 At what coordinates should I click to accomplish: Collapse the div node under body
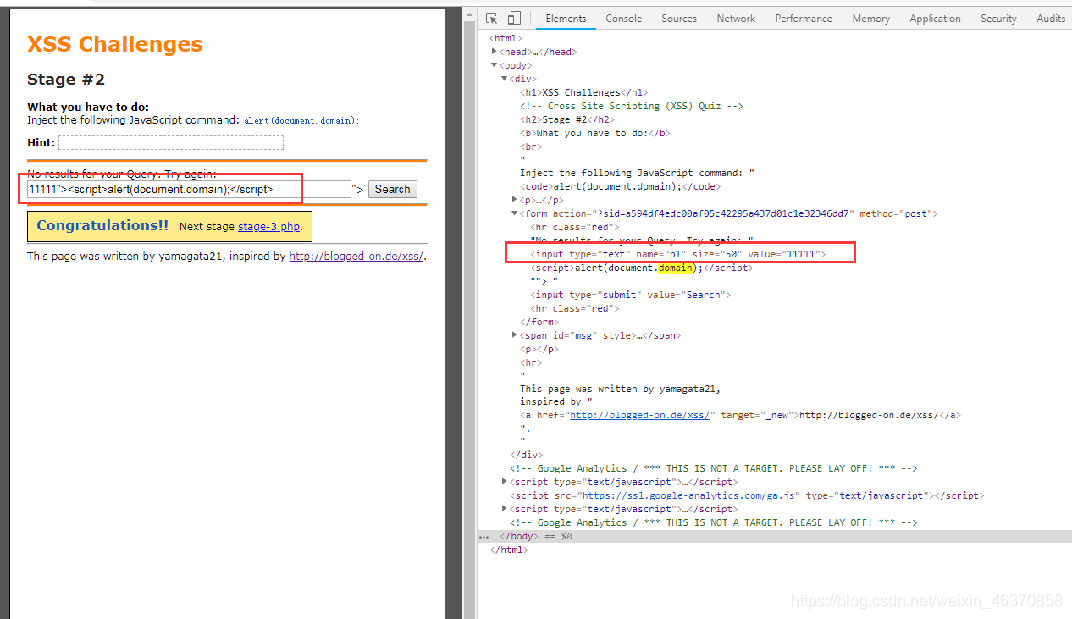click(x=504, y=79)
